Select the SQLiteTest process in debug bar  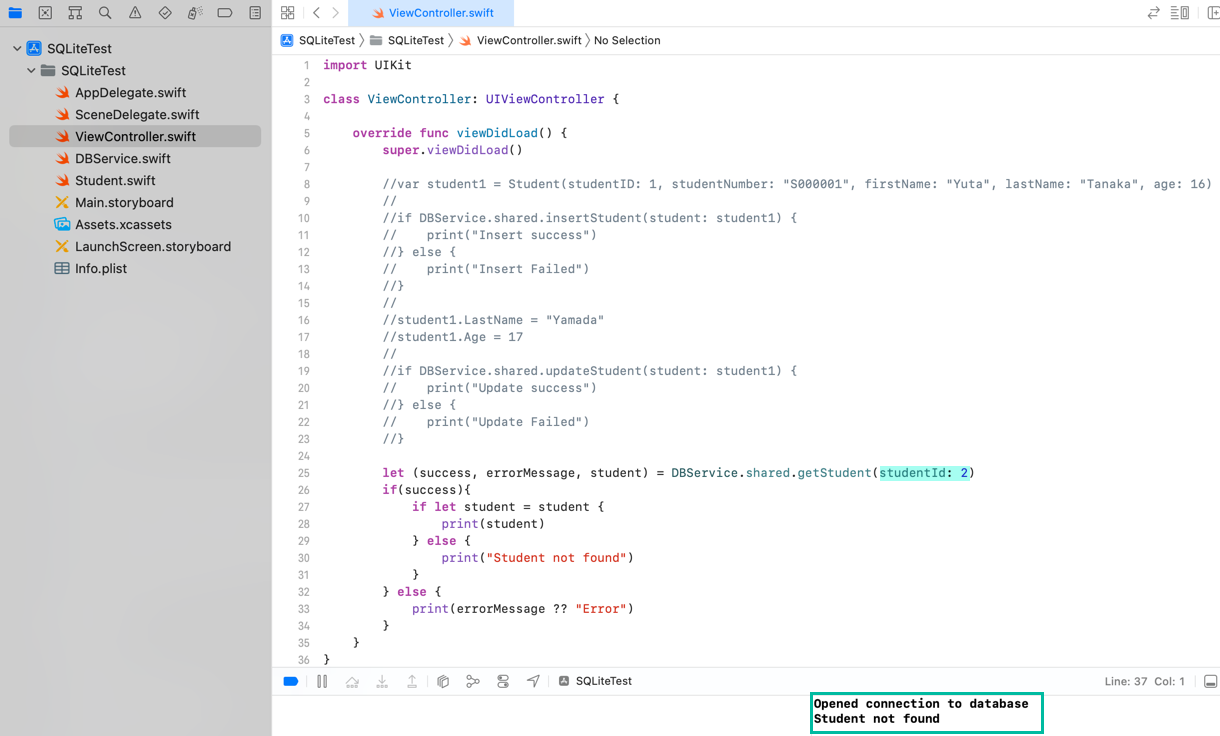tap(595, 681)
